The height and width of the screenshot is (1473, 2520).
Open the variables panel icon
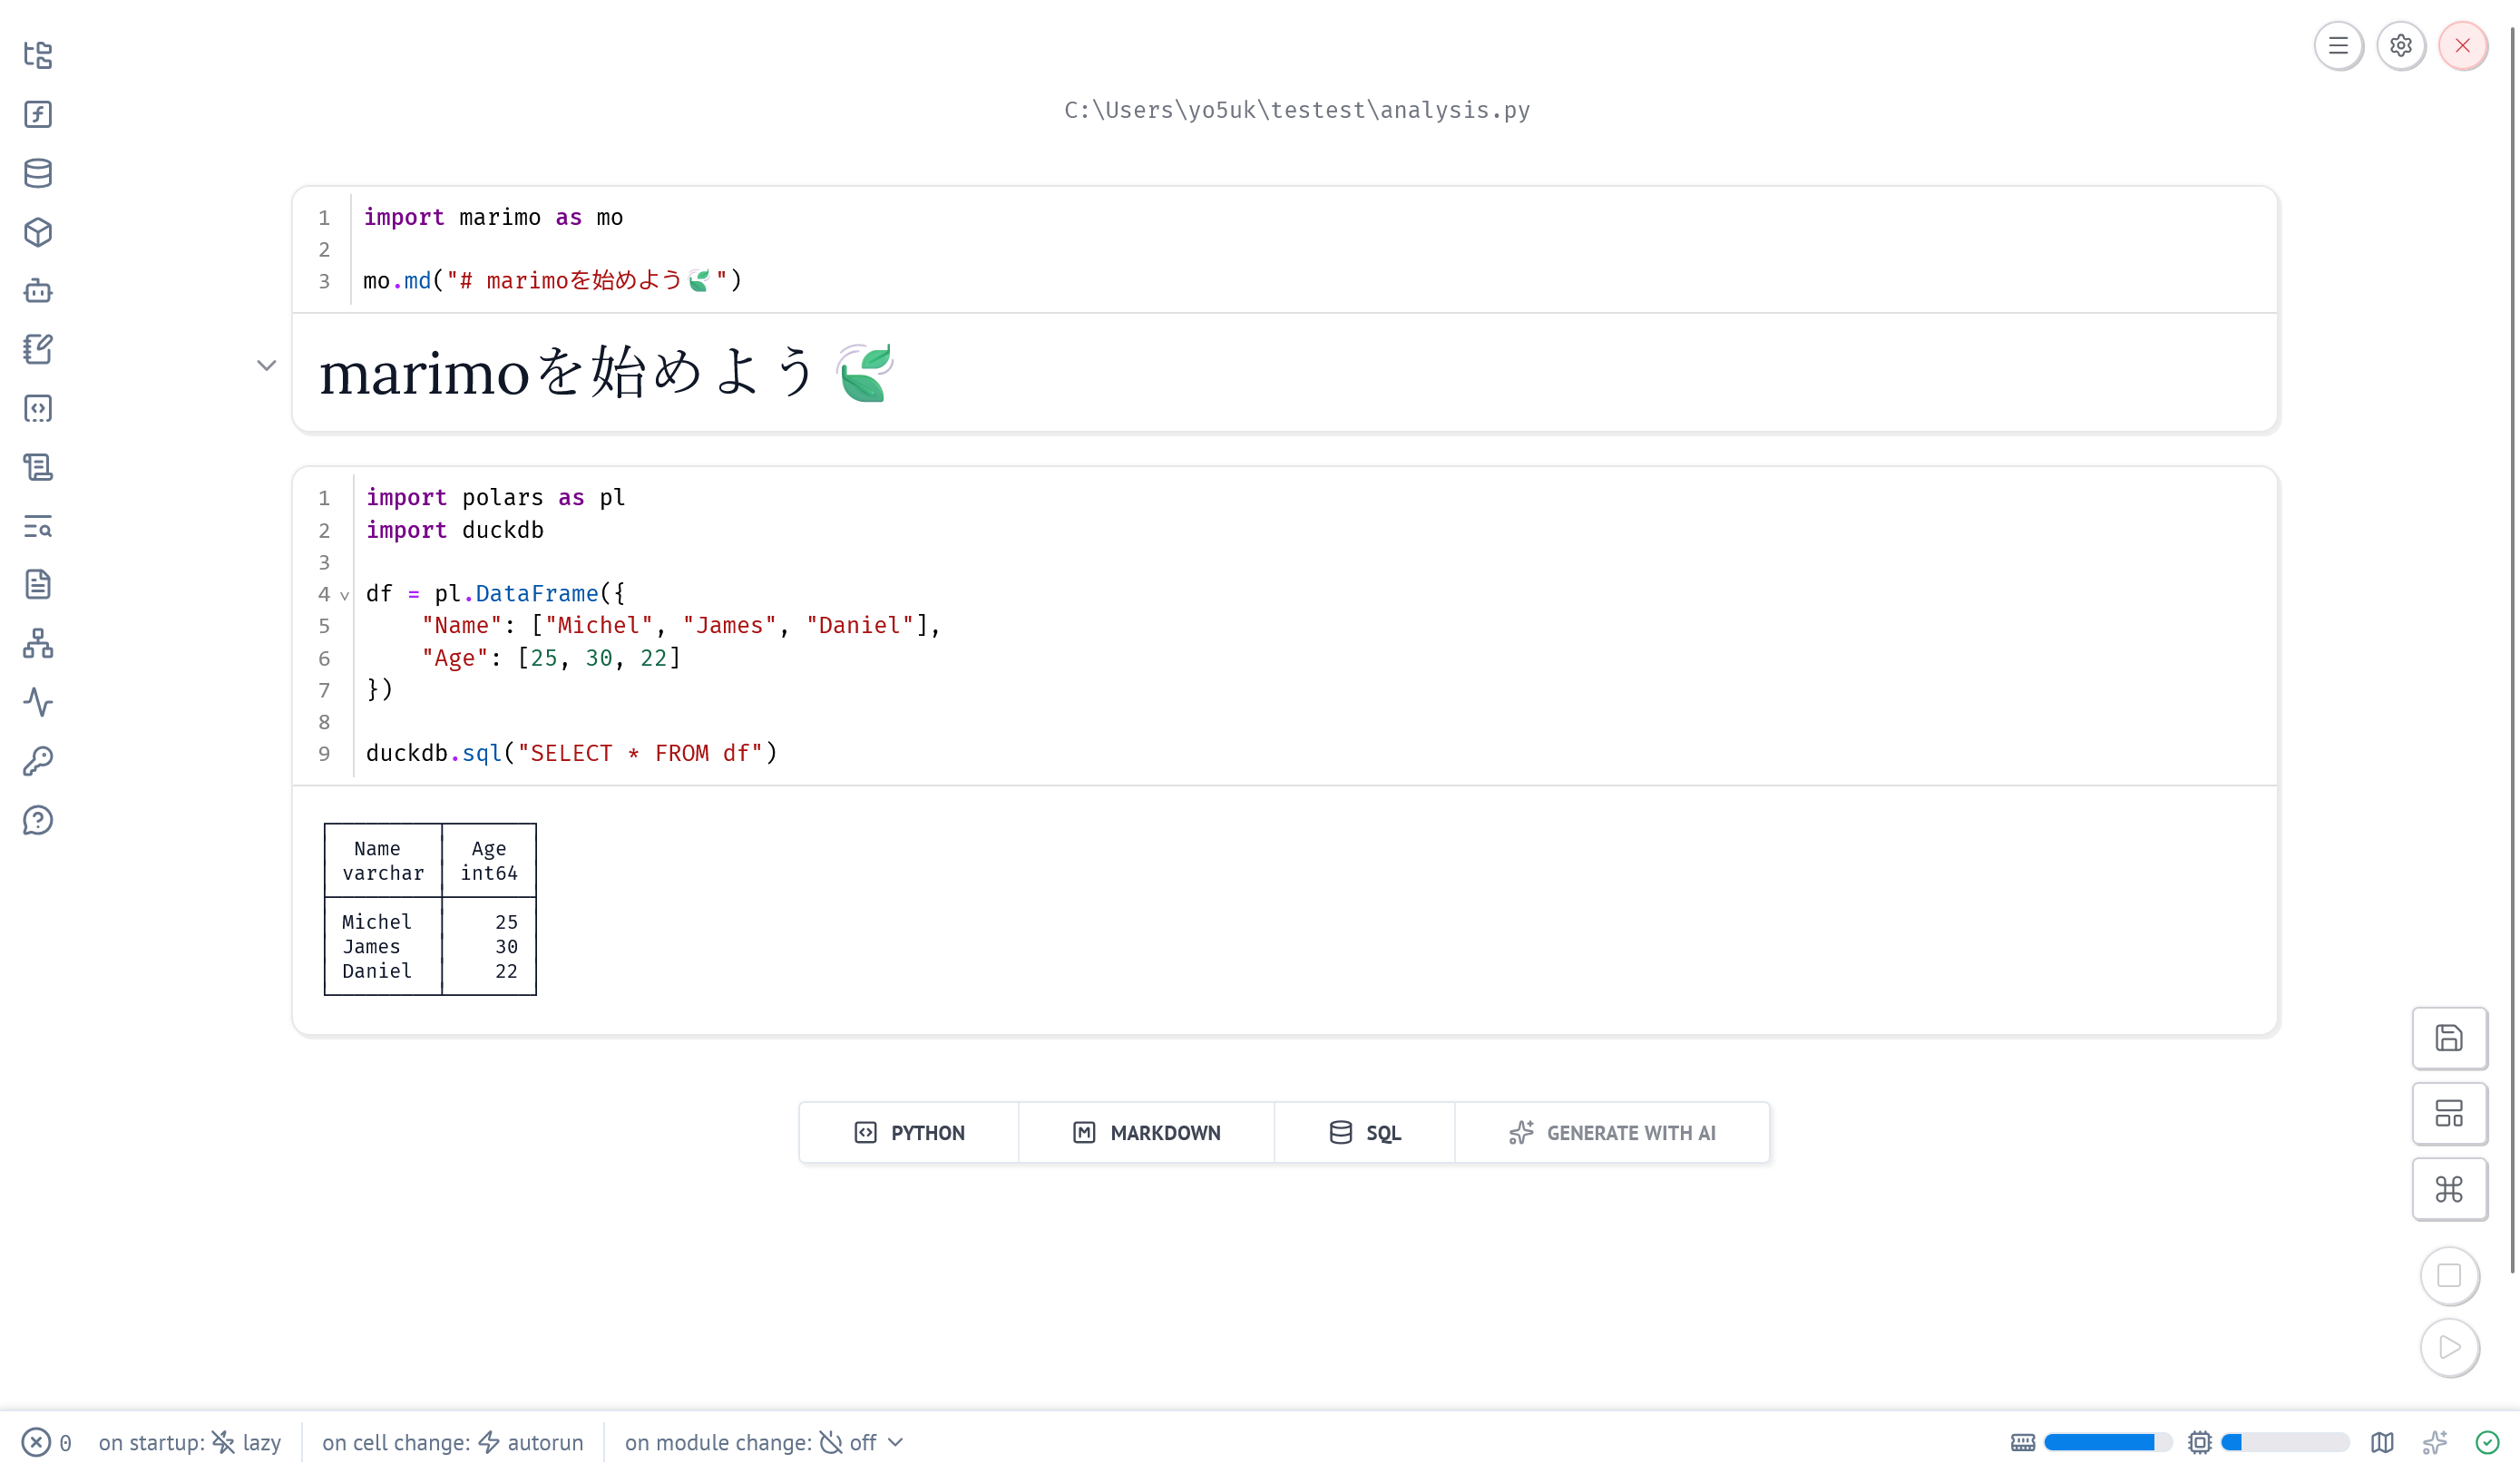coord(38,114)
